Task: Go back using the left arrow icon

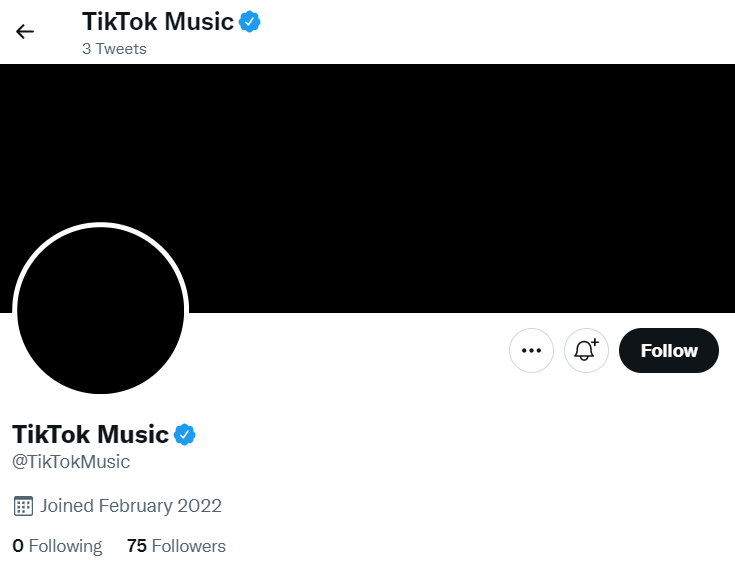Action: tap(25, 31)
